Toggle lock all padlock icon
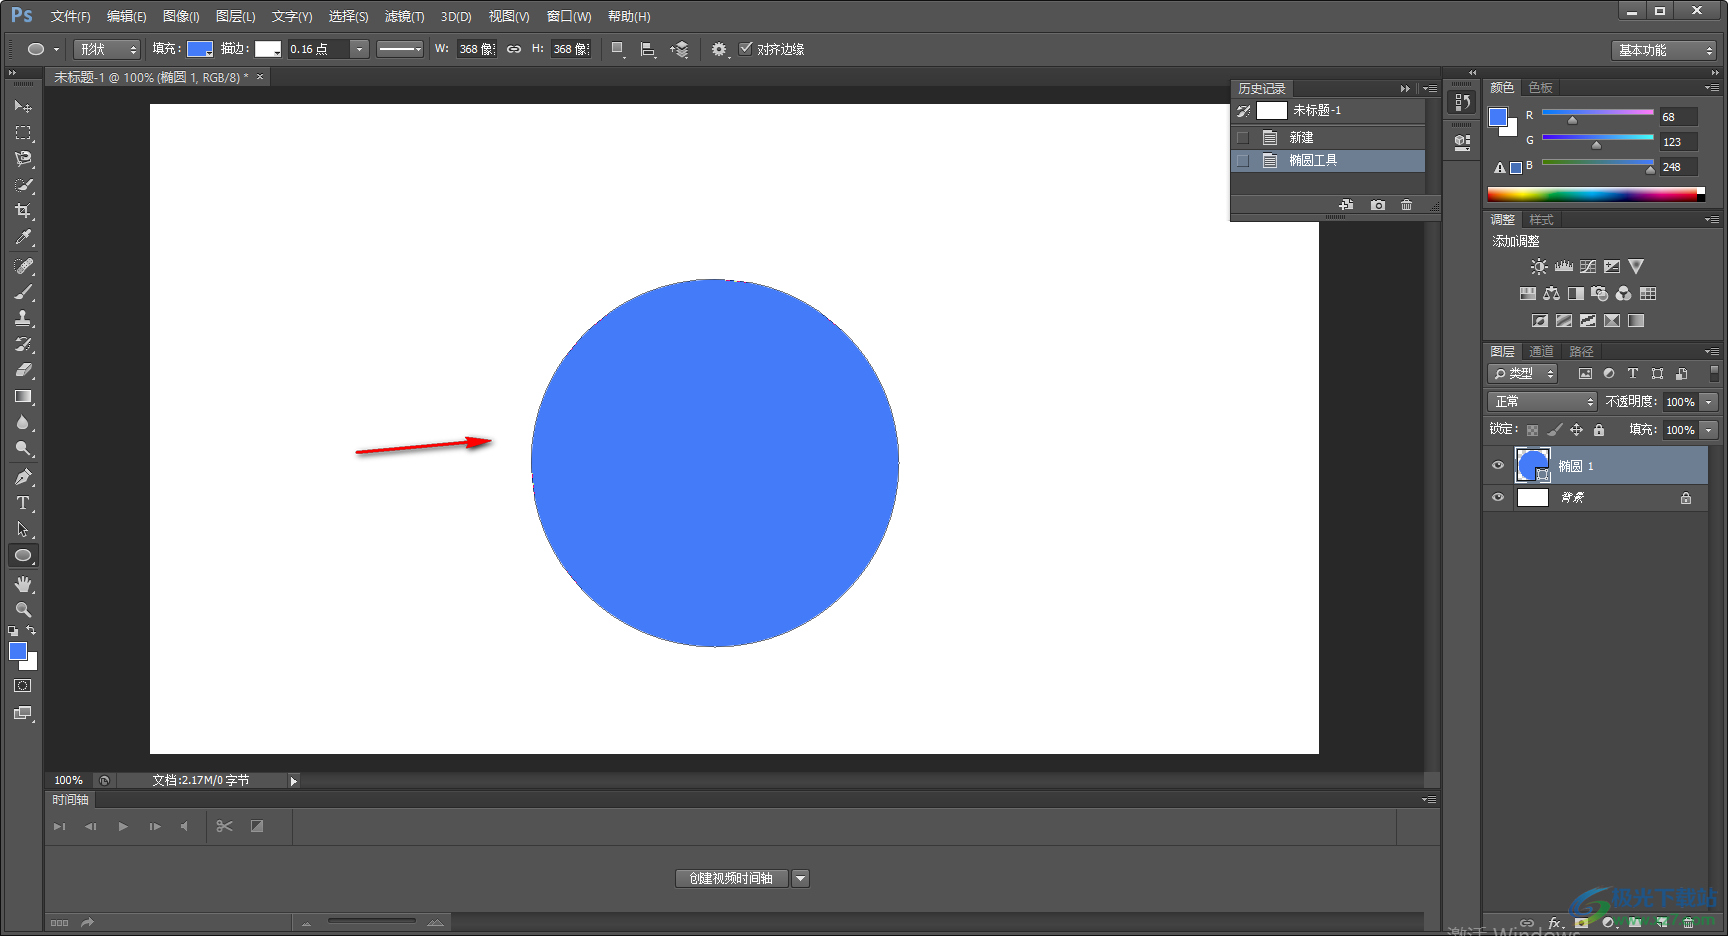 tap(1599, 430)
